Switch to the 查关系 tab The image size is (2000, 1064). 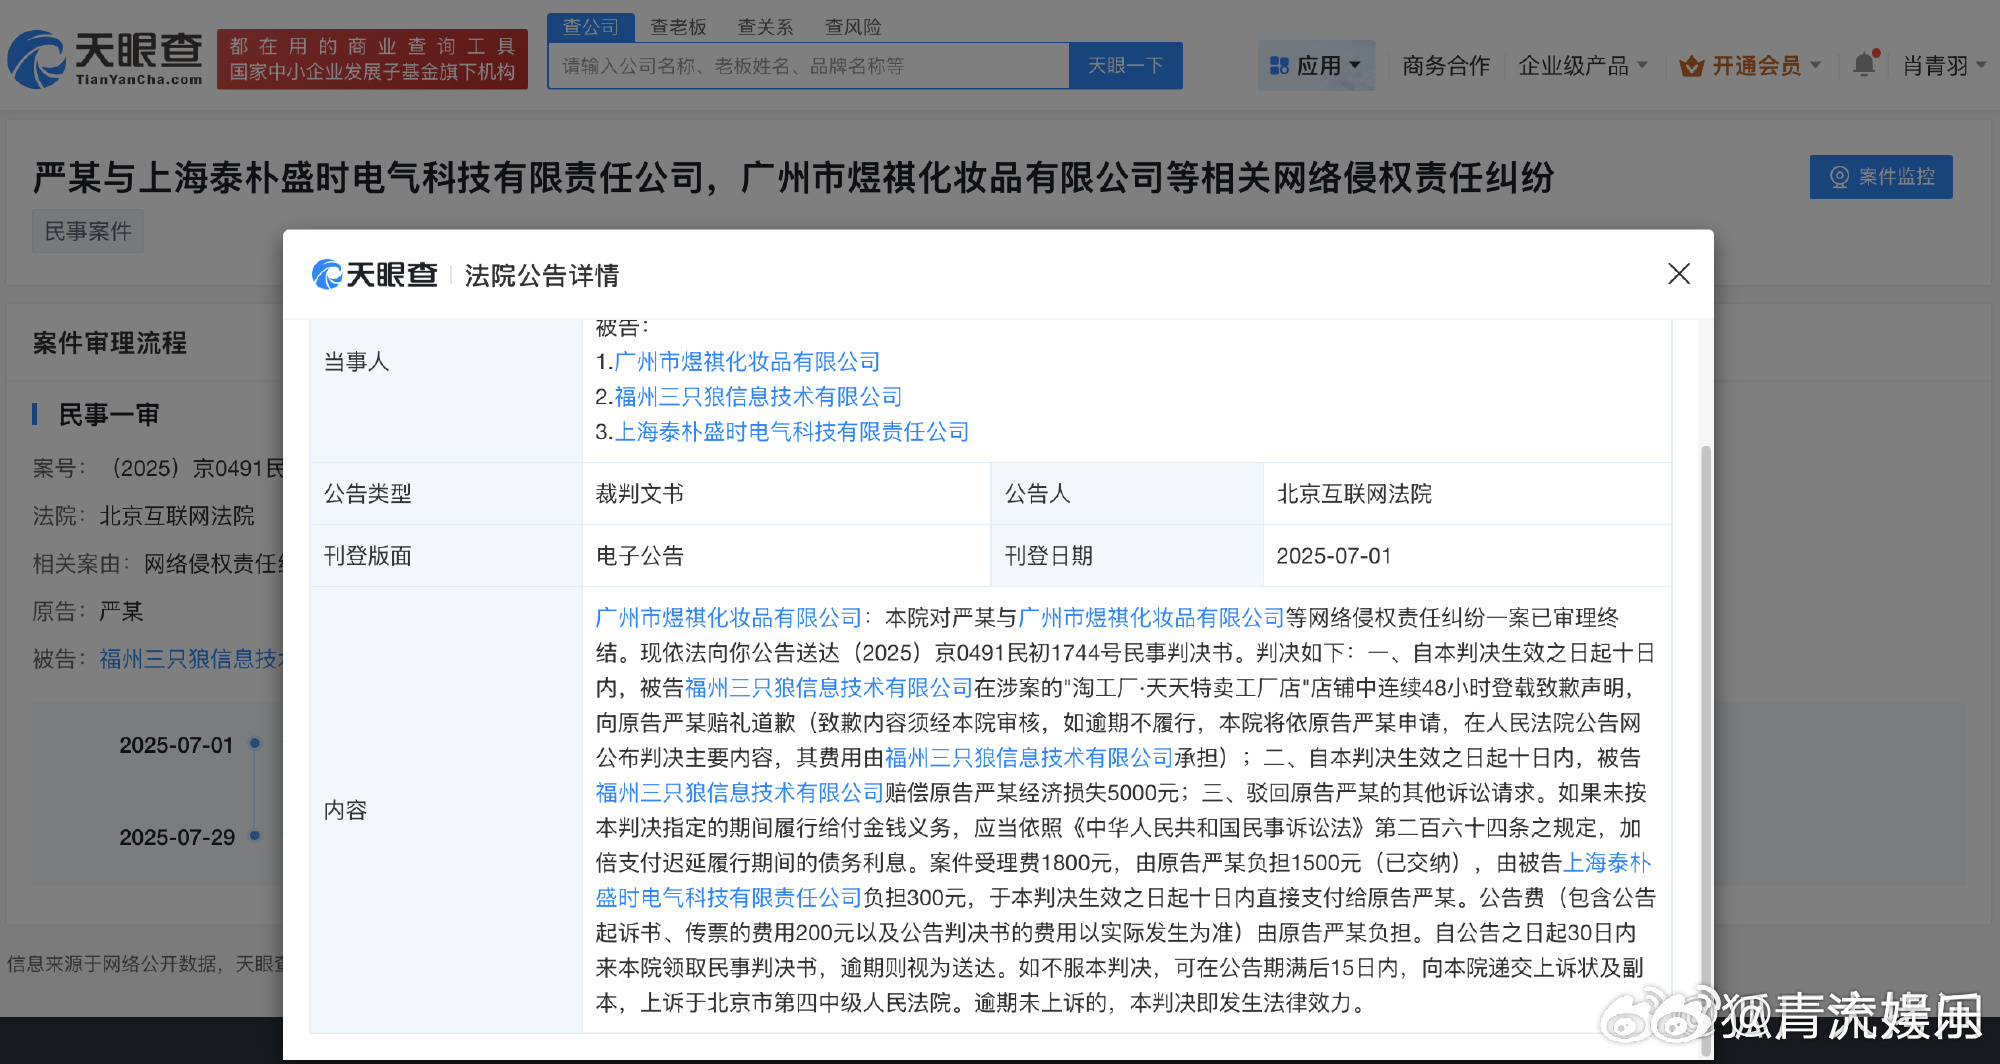(766, 27)
